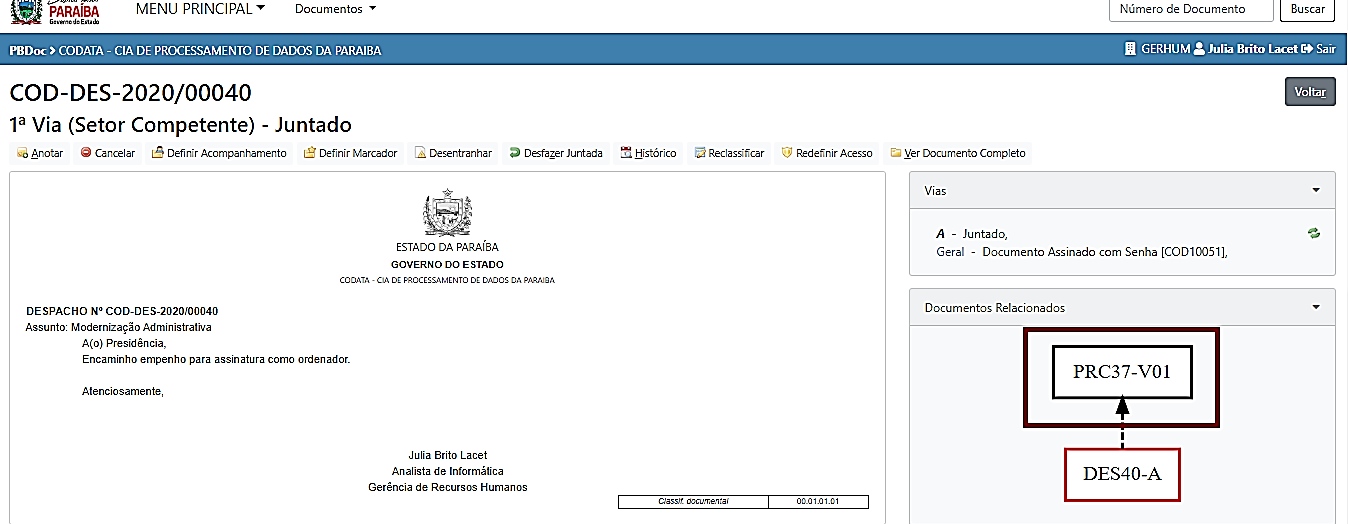The height and width of the screenshot is (524, 1348).
Task: Click green refresh icon in Vias panel
Action: (x=1313, y=233)
